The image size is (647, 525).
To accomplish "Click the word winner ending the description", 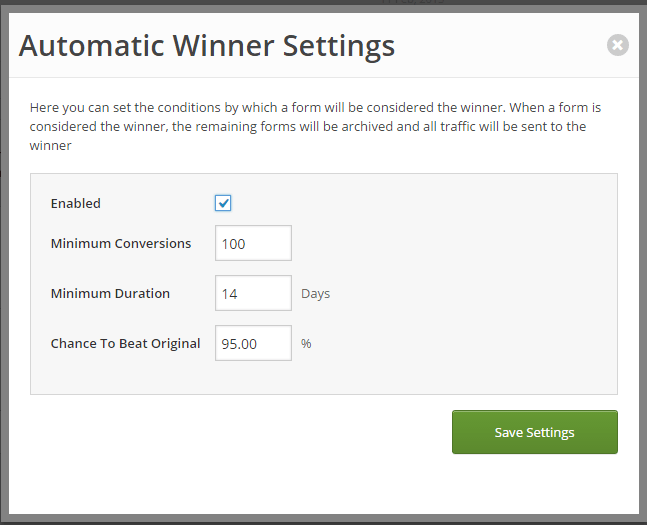I will (50, 146).
